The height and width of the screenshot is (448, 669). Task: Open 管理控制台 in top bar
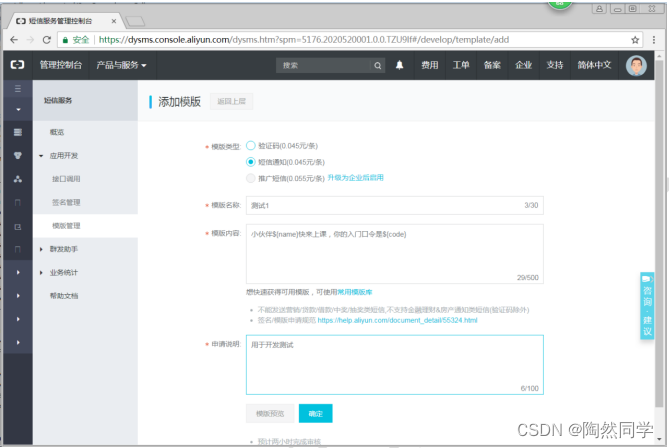[x=61, y=65]
